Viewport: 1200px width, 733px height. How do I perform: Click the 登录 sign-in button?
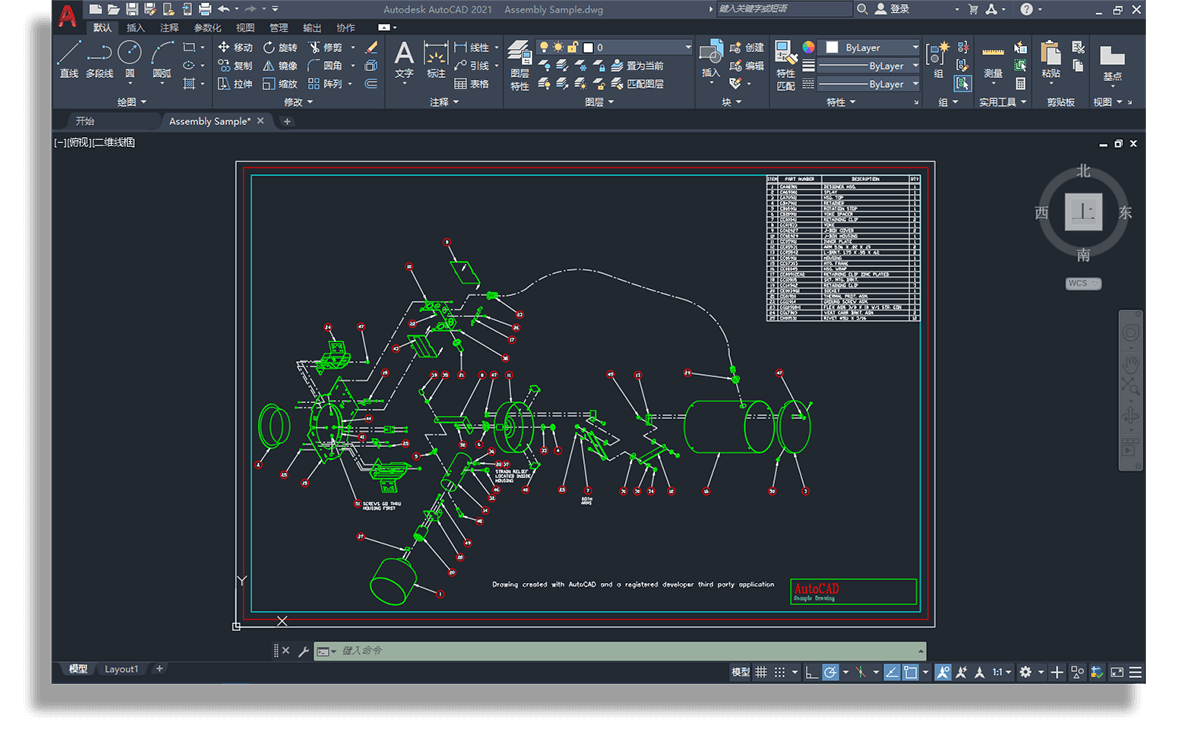pyautogui.click(x=892, y=9)
